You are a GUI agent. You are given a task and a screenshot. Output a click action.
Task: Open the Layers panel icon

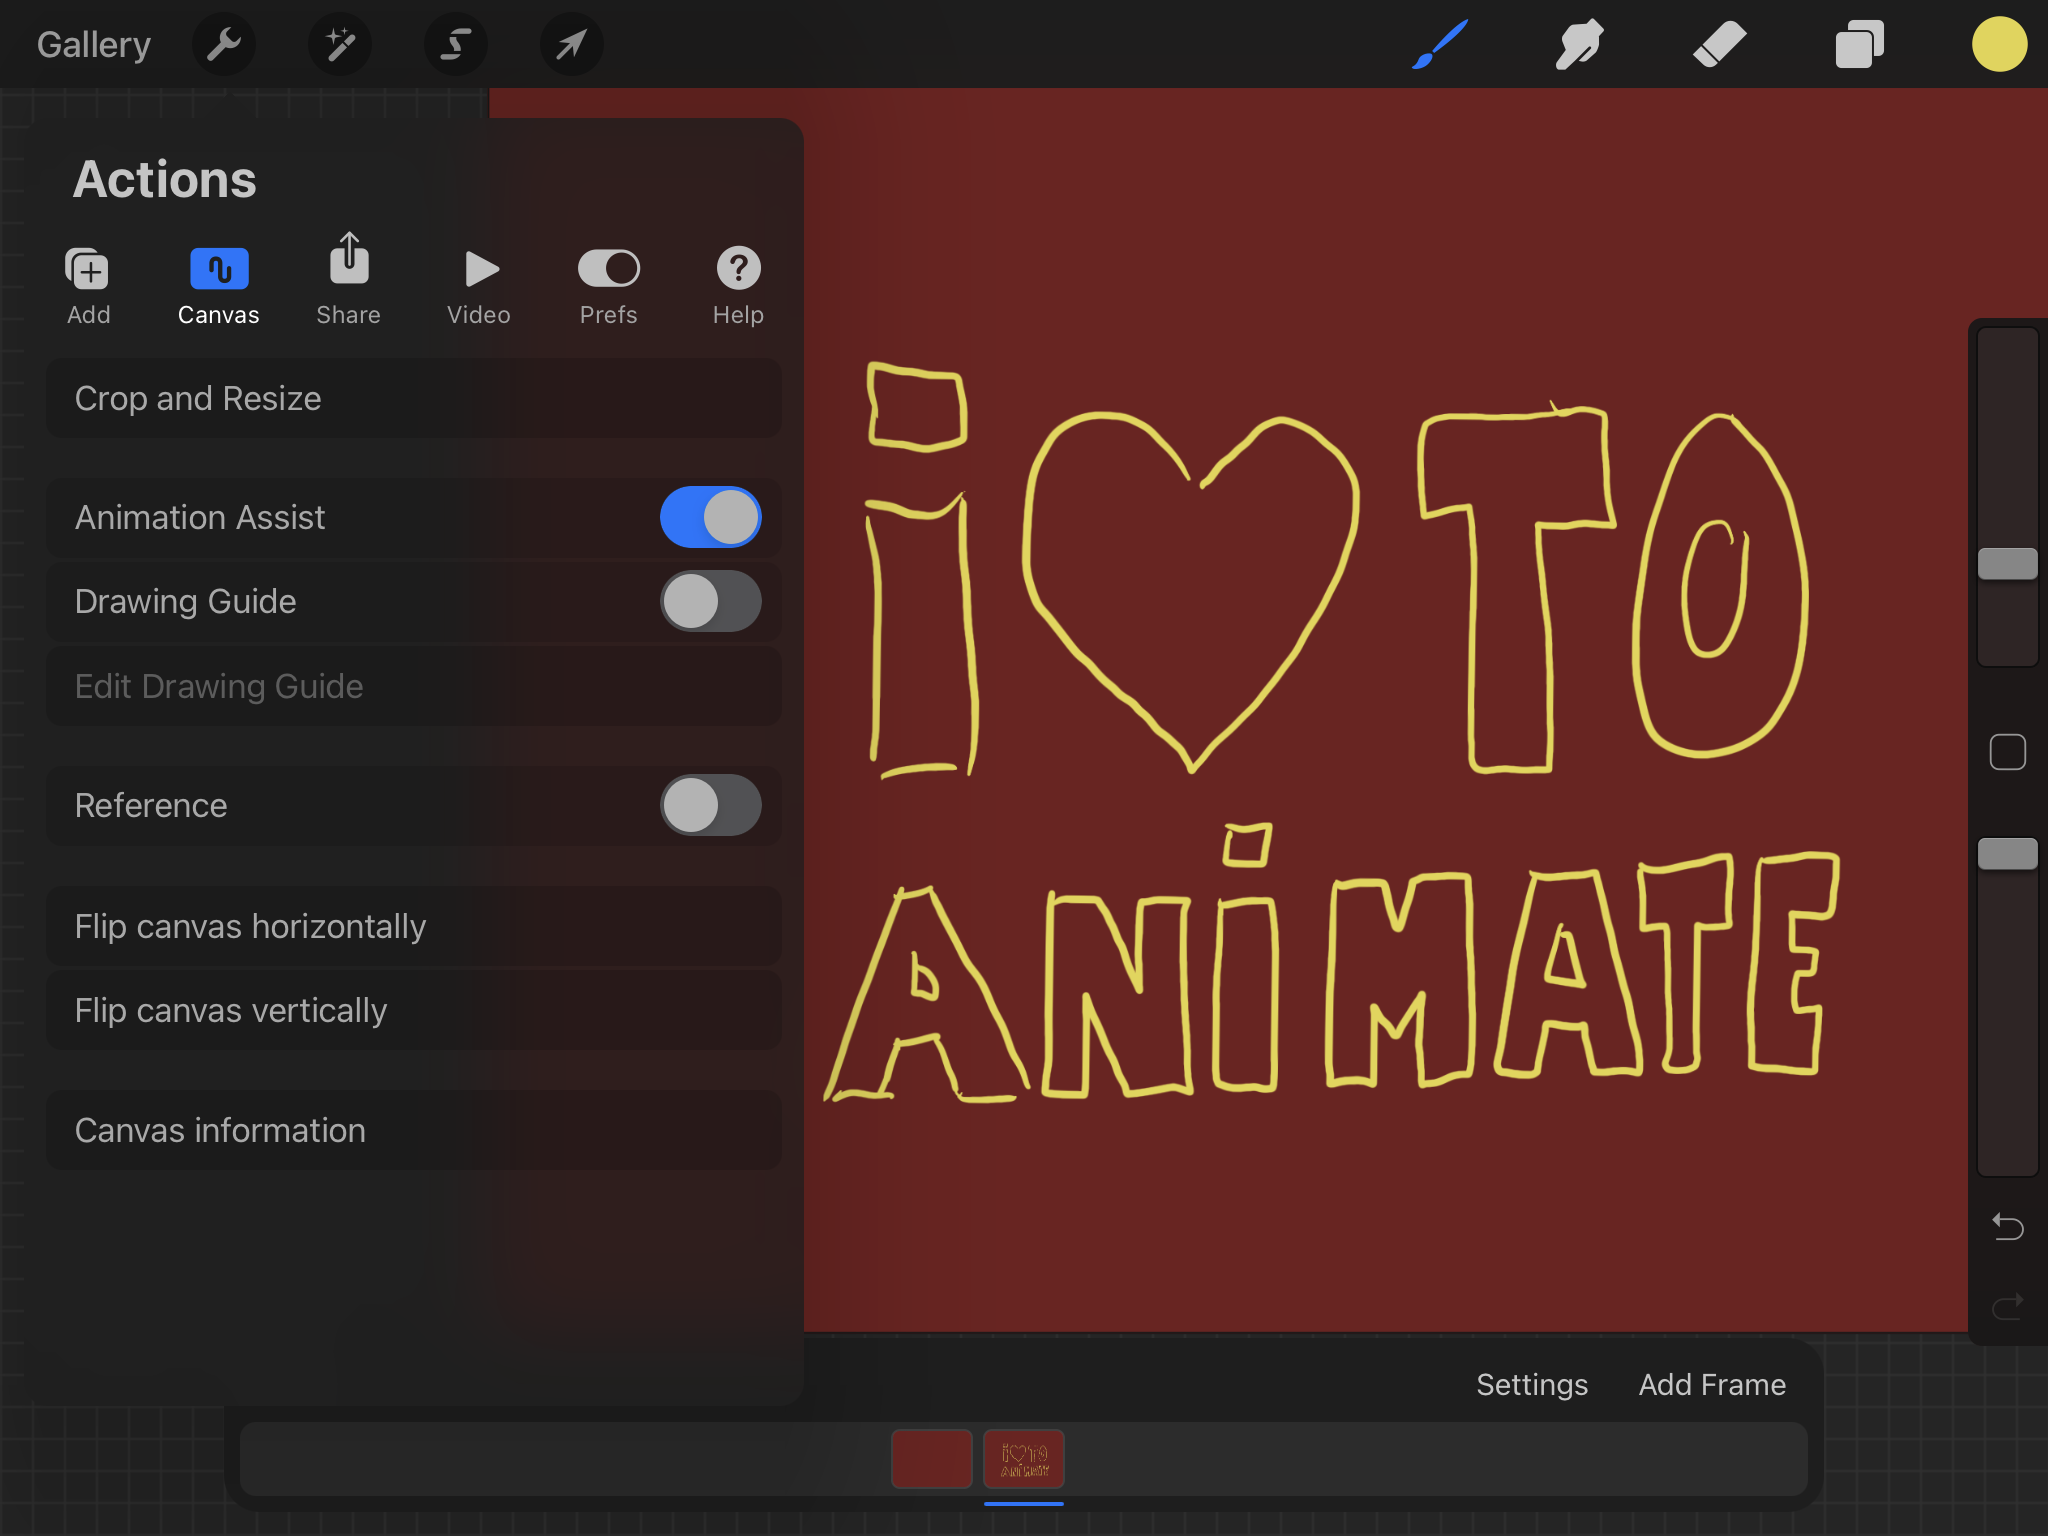pyautogui.click(x=1860, y=44)
